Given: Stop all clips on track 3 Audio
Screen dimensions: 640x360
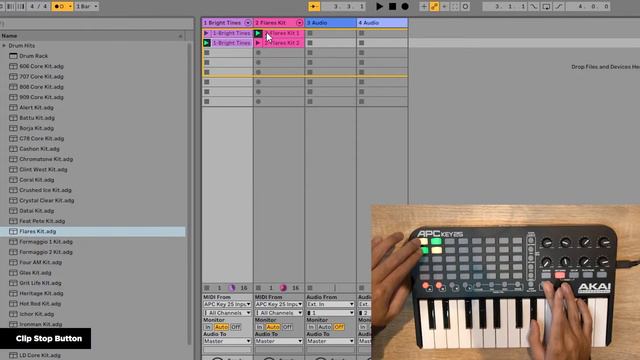Looking at the screenshot, I should [x=310, y=288].
